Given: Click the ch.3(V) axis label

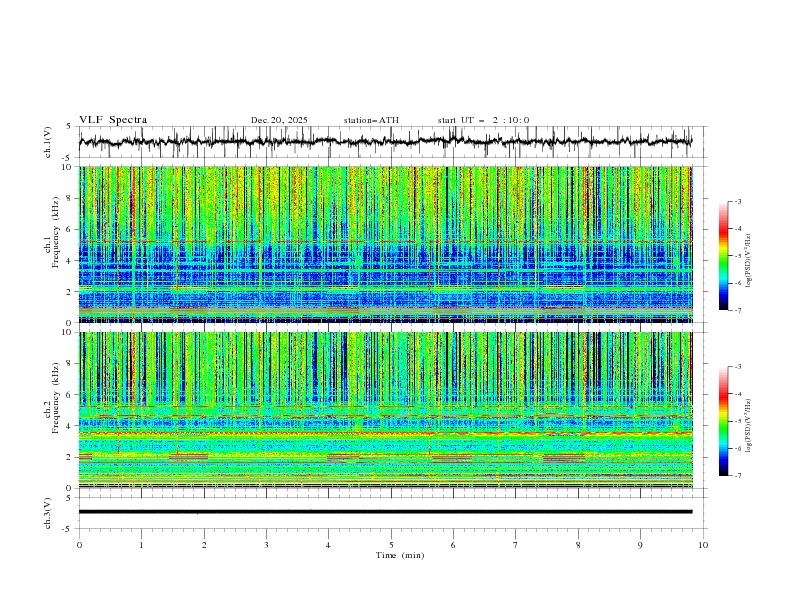Looking at the screenshot, I should 47,512.
